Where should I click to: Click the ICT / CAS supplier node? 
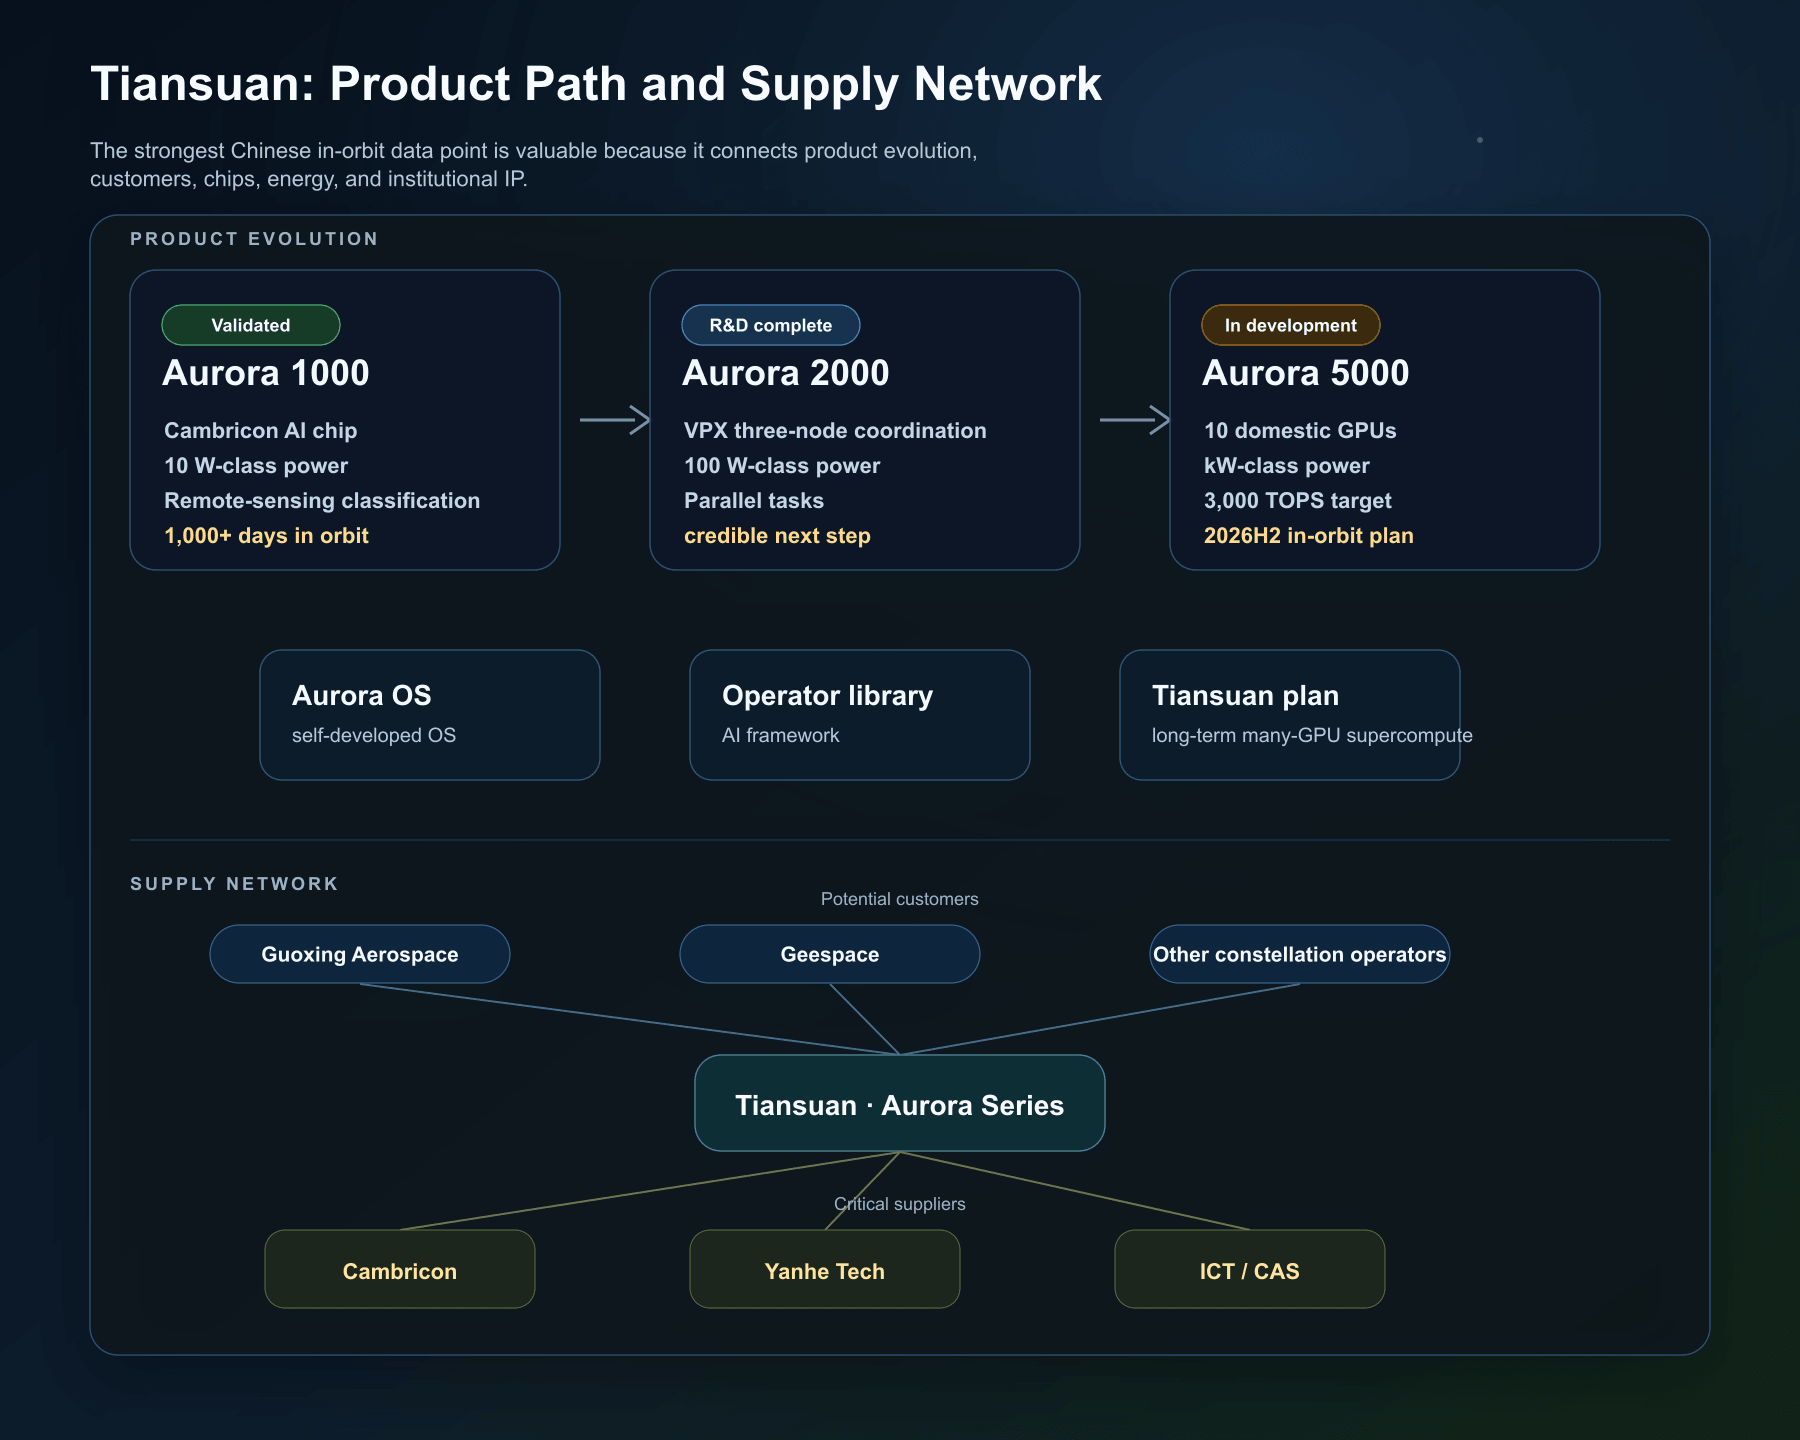tap(1250, 1269)
